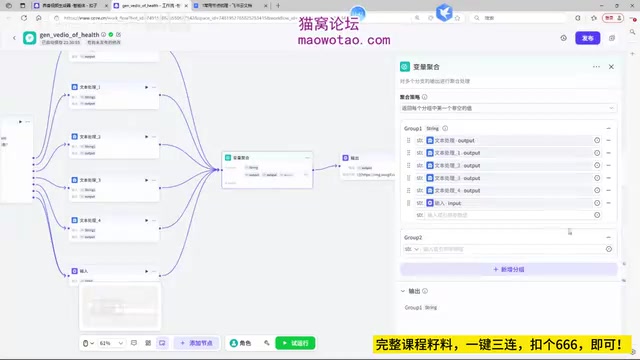Open the 角色 role settings

click(x=241, y=343)
